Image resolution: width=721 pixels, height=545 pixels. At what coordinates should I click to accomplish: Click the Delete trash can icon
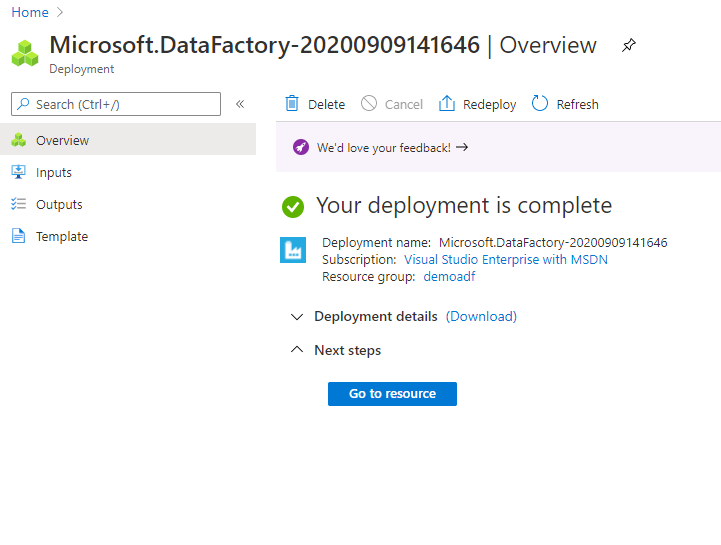coord(292,104)
